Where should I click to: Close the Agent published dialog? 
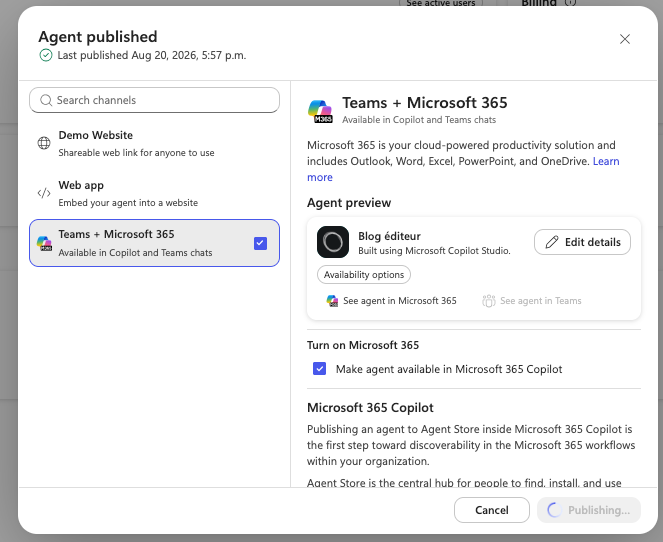(625, 39)
